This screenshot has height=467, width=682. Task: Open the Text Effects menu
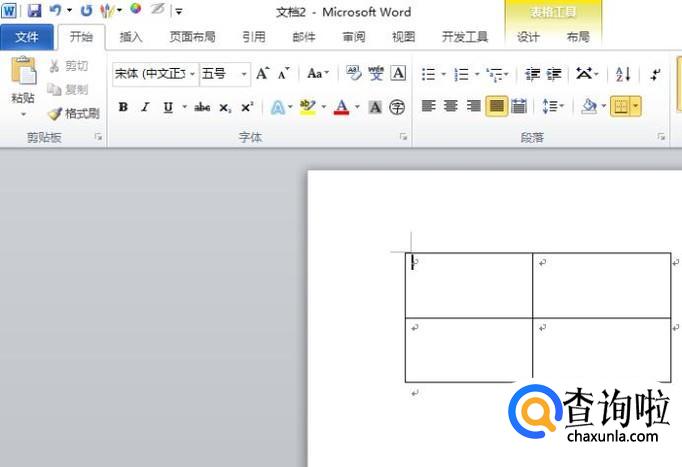point(281,107)
